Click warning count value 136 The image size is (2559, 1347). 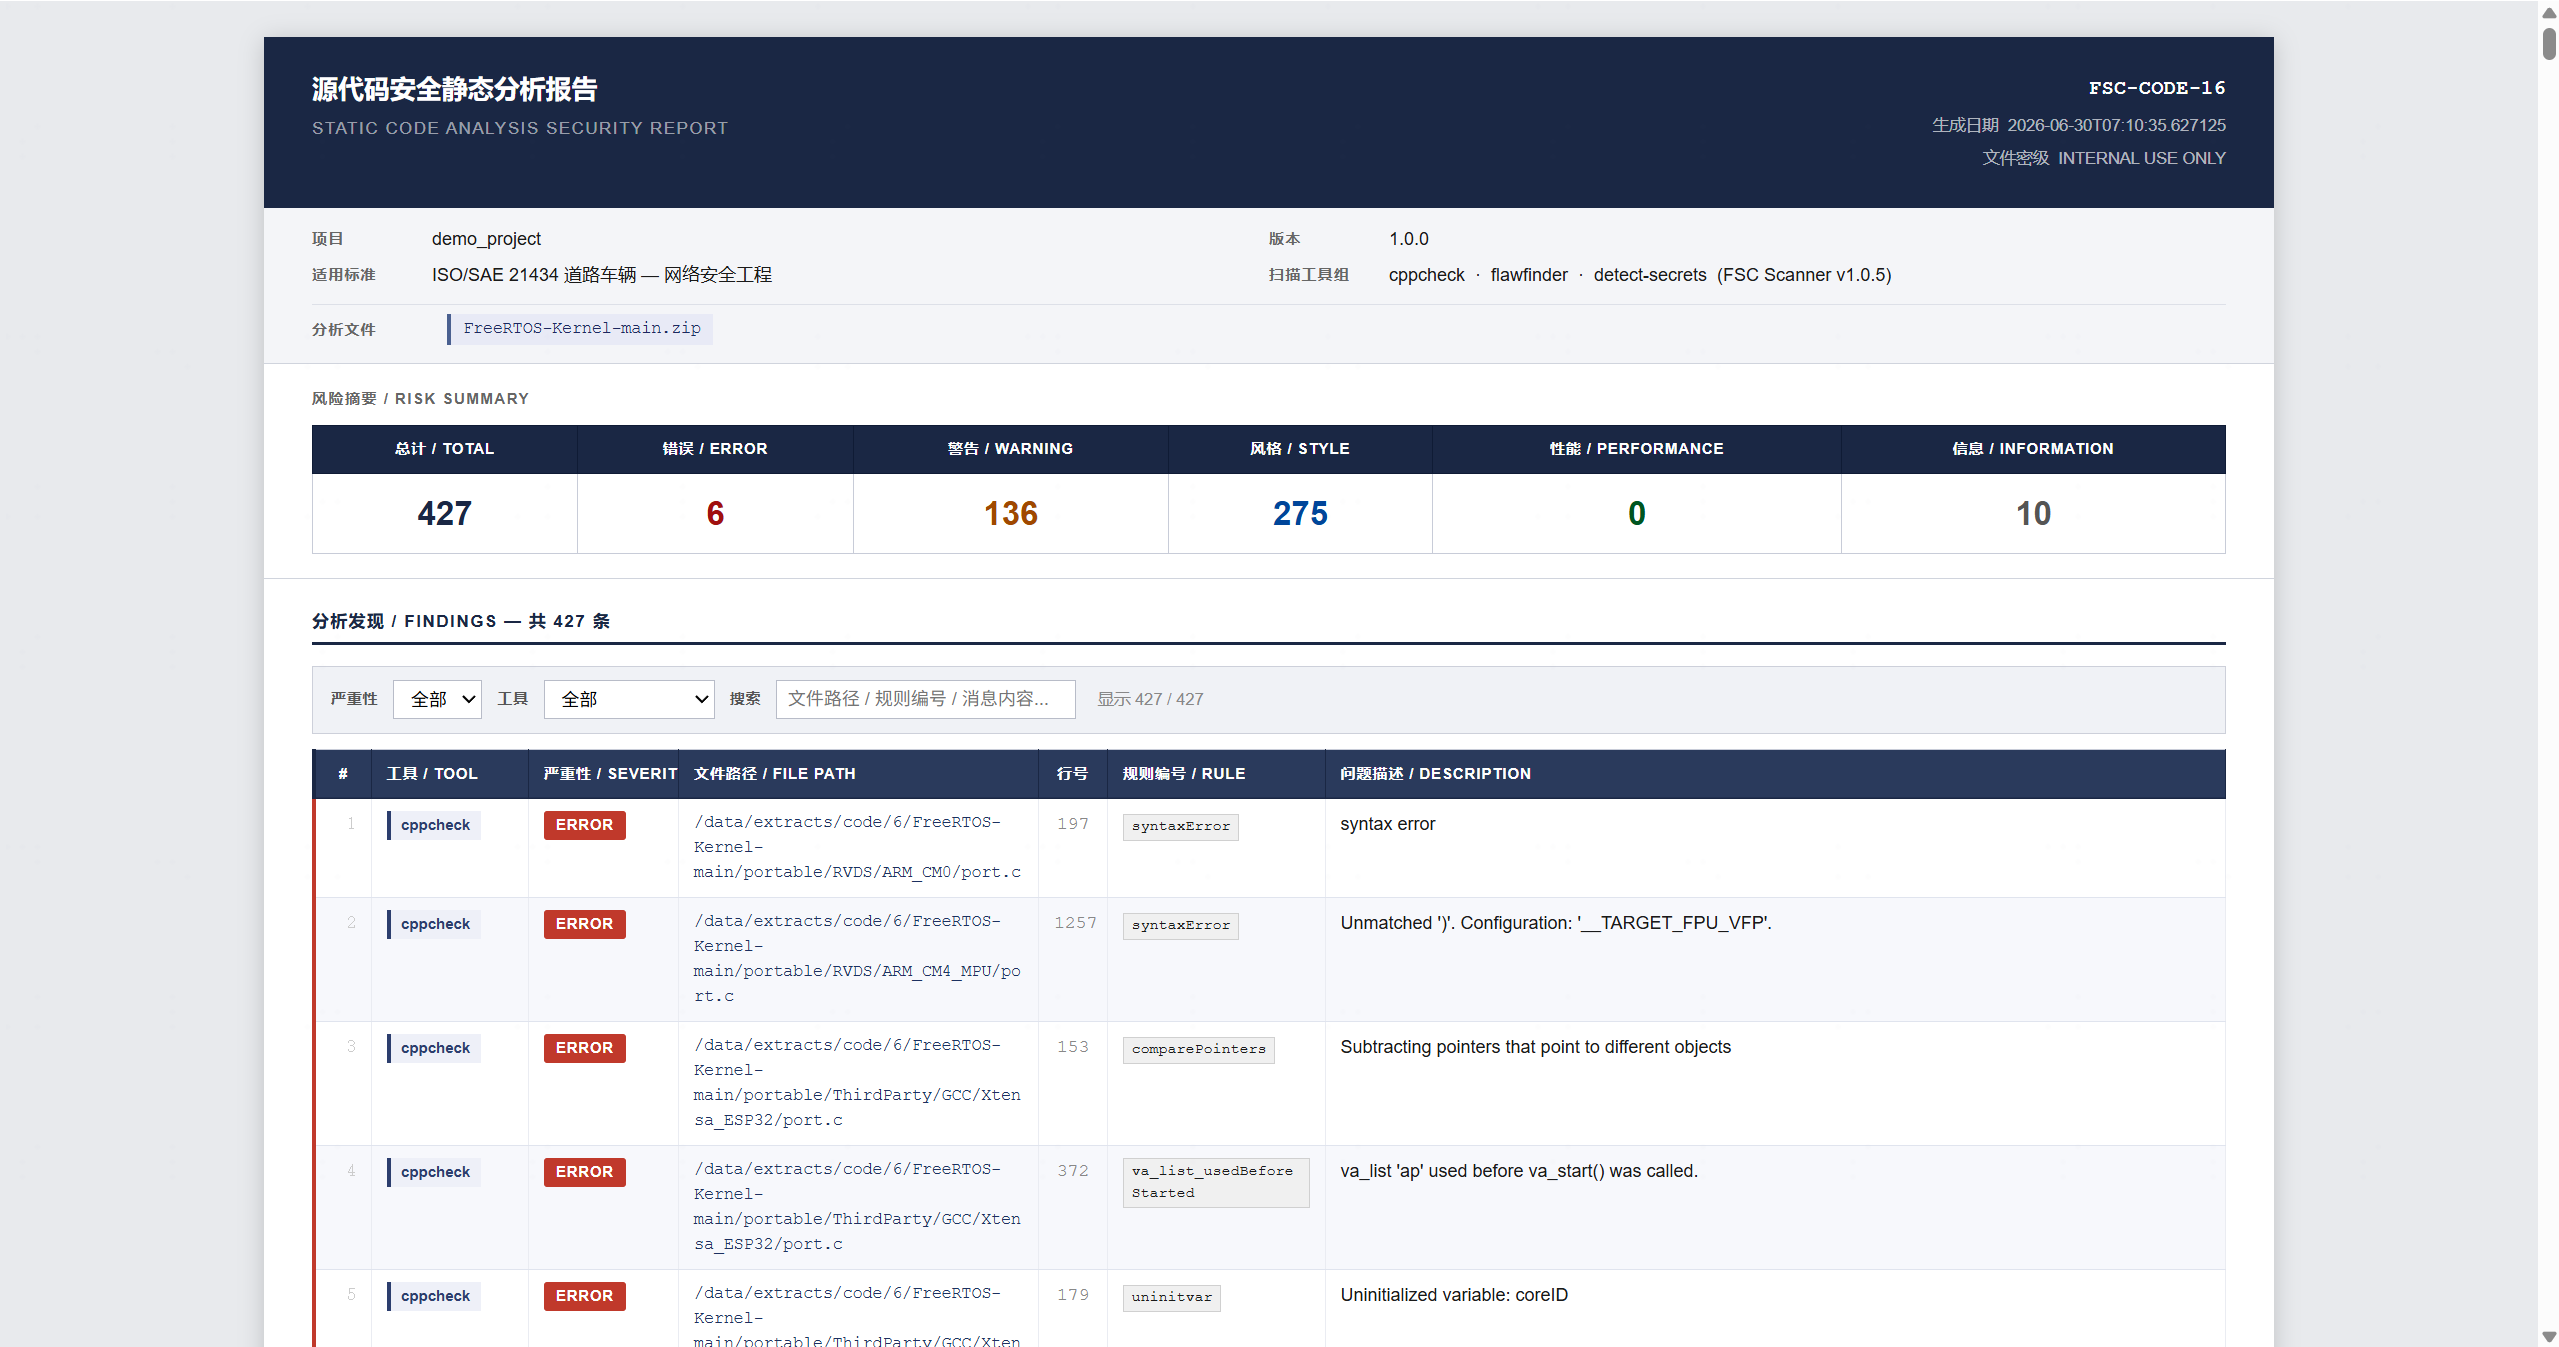point(1010,513)
